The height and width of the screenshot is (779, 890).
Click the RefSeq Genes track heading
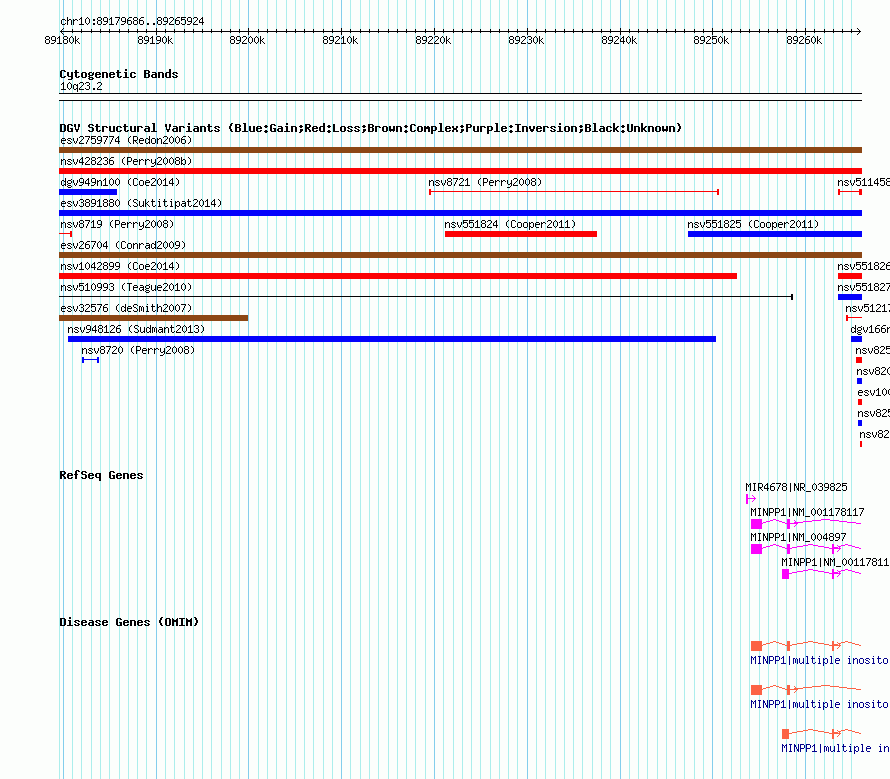tap(101, 475)
